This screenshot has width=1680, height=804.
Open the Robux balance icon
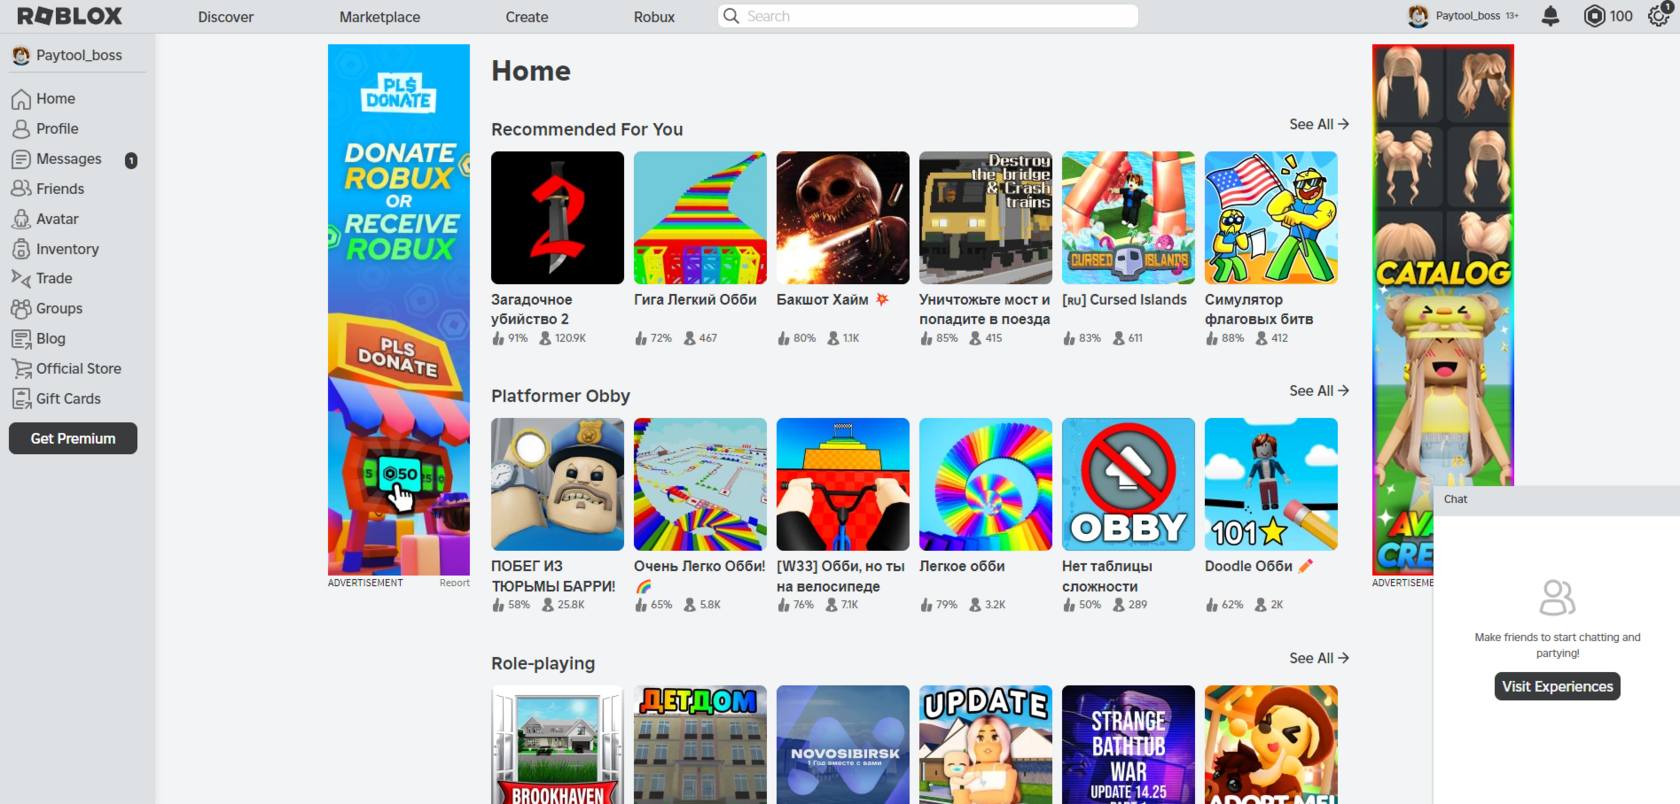click(1594, 16)
